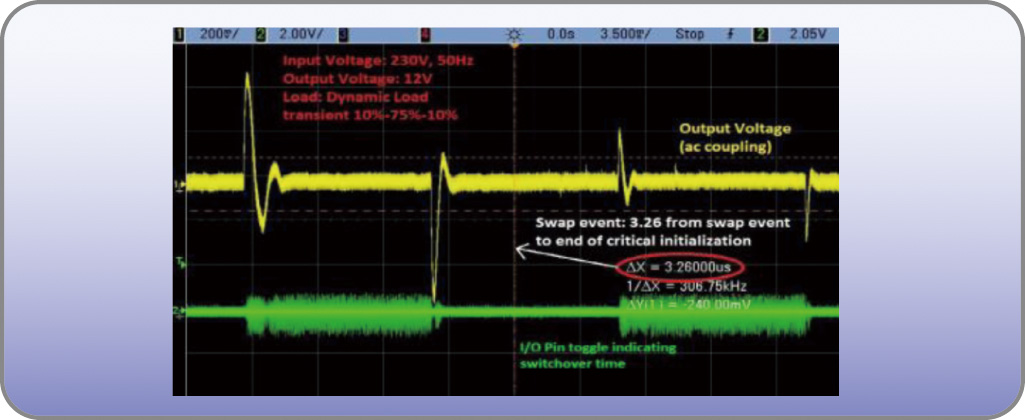
Task: Click the trigger level marker on left edge
Action: tap(178, 263)
